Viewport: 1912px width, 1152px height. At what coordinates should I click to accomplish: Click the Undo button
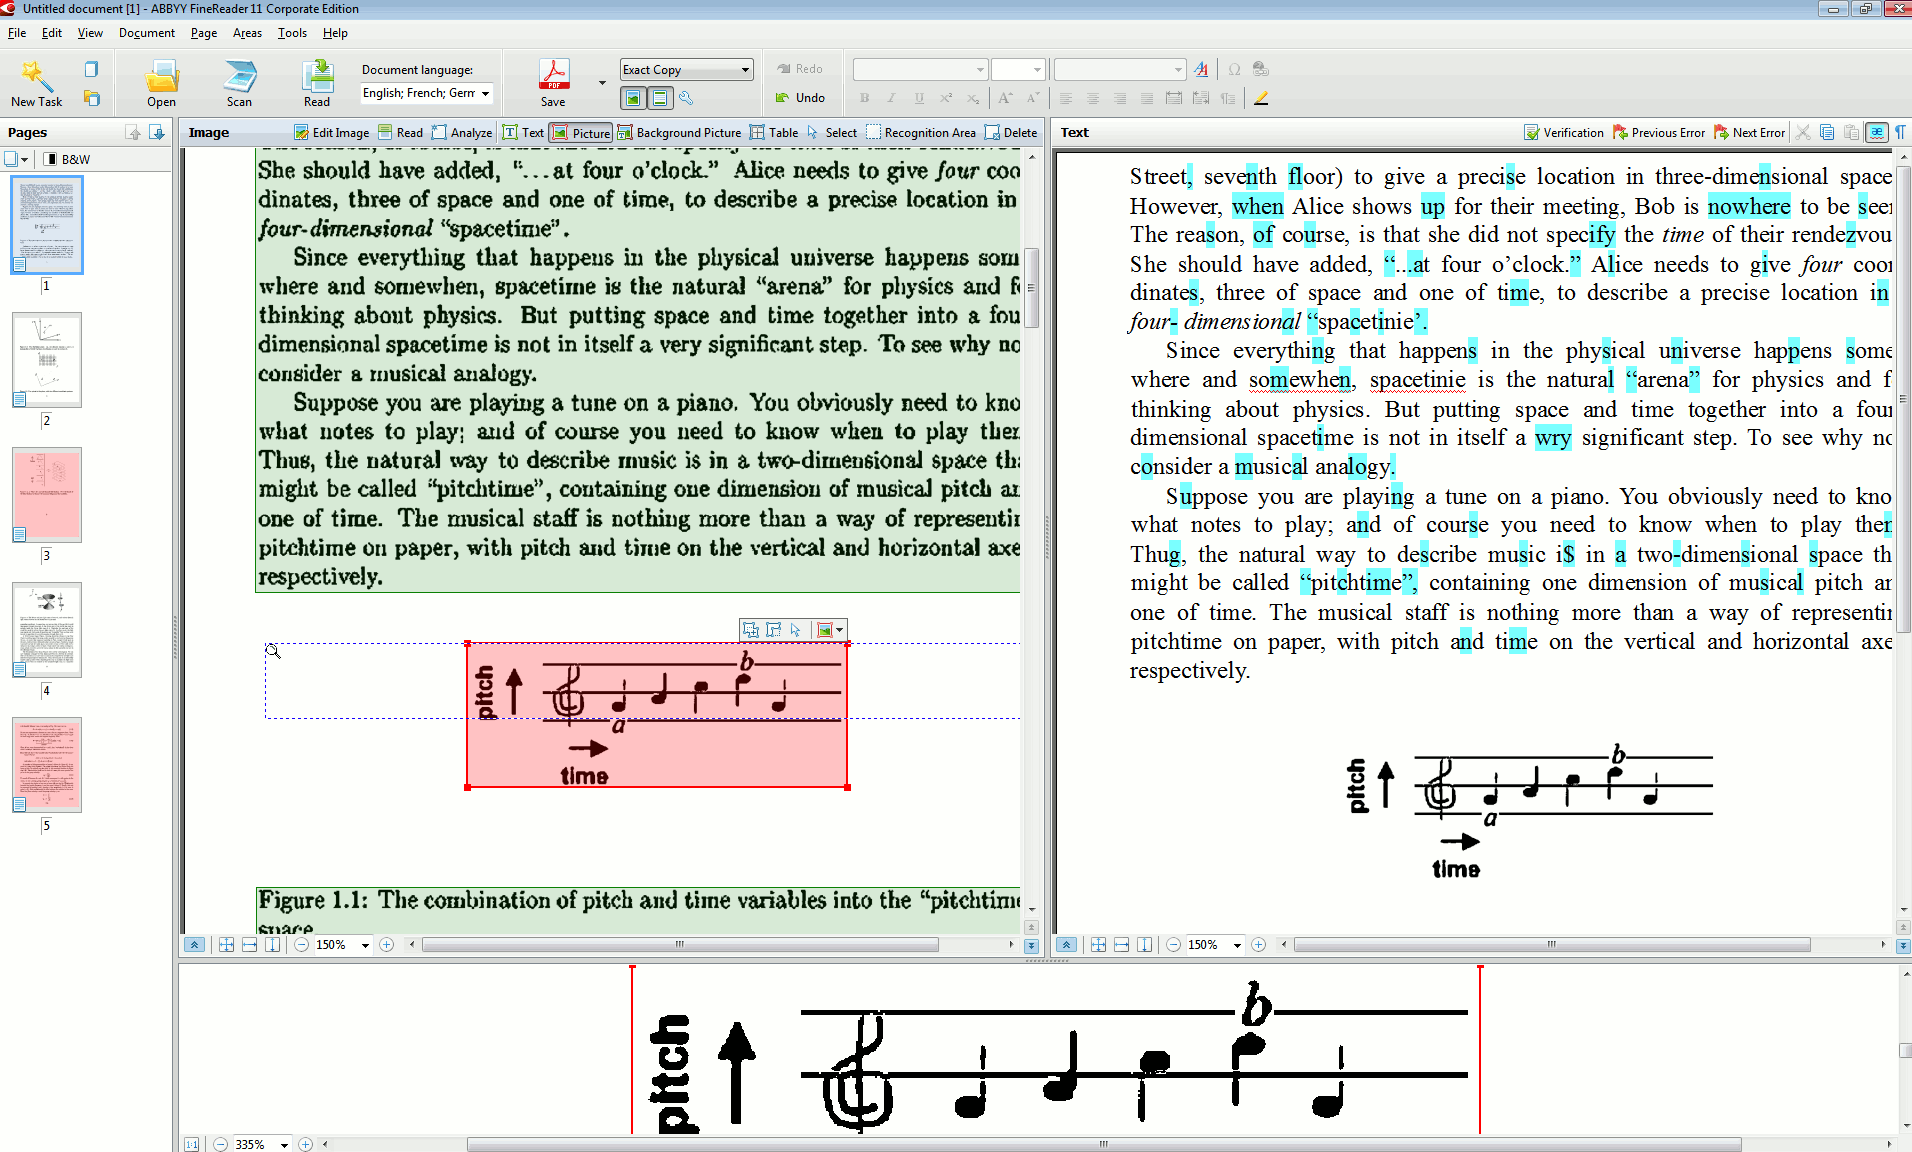(x=801, y=98)
